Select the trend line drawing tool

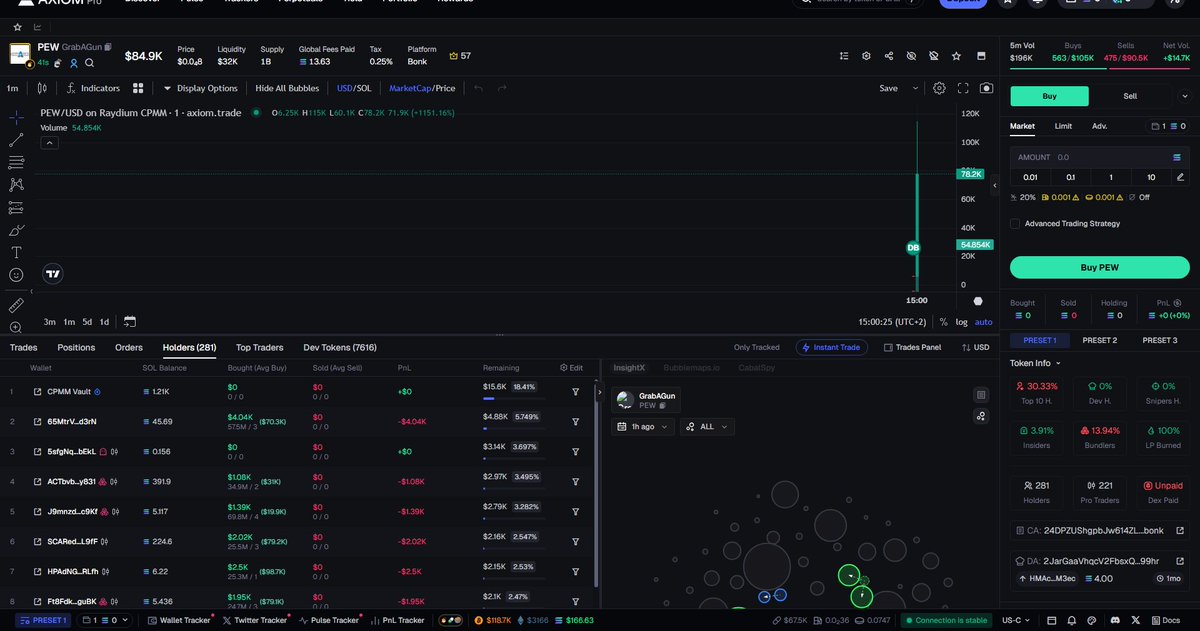click(16, 140)
